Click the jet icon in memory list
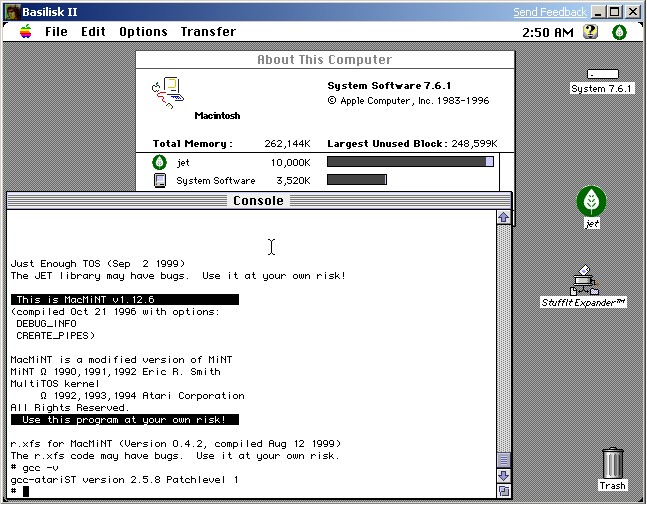 click(x=159, y=162)
